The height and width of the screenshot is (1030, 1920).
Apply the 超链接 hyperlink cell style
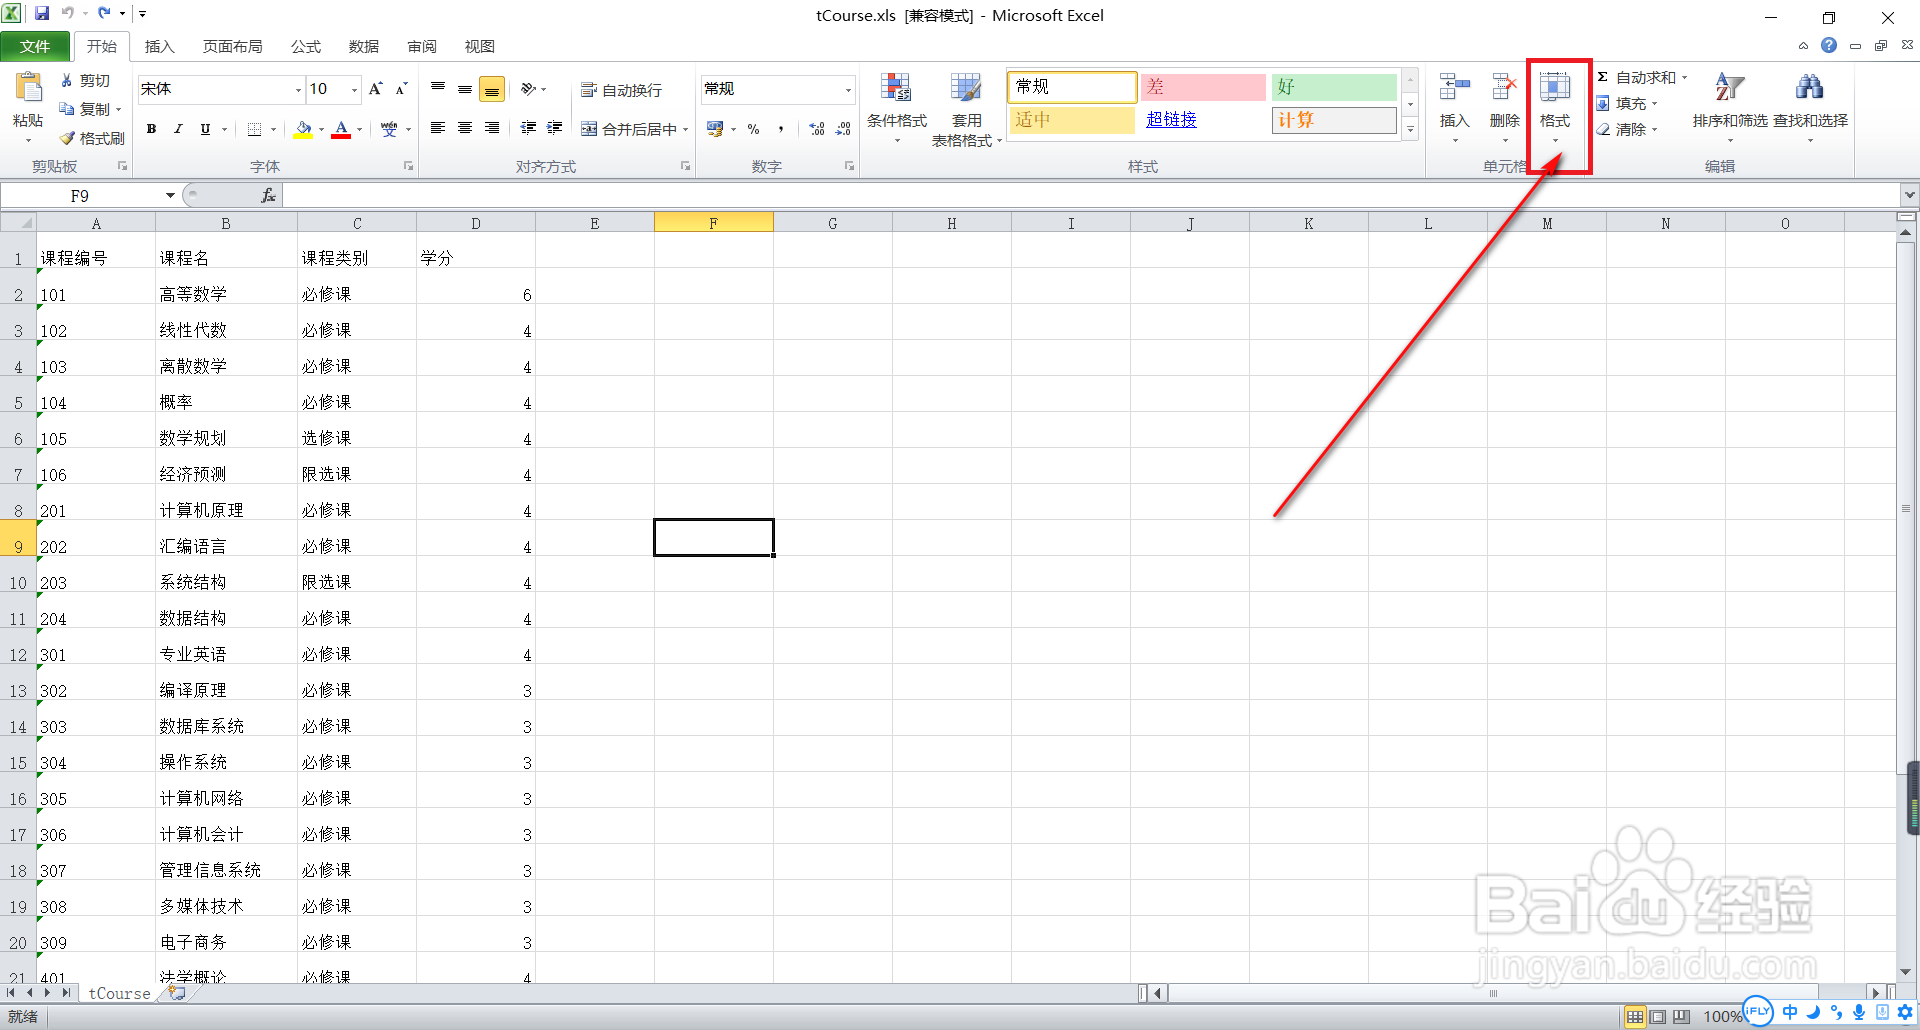click(1203, 119)
